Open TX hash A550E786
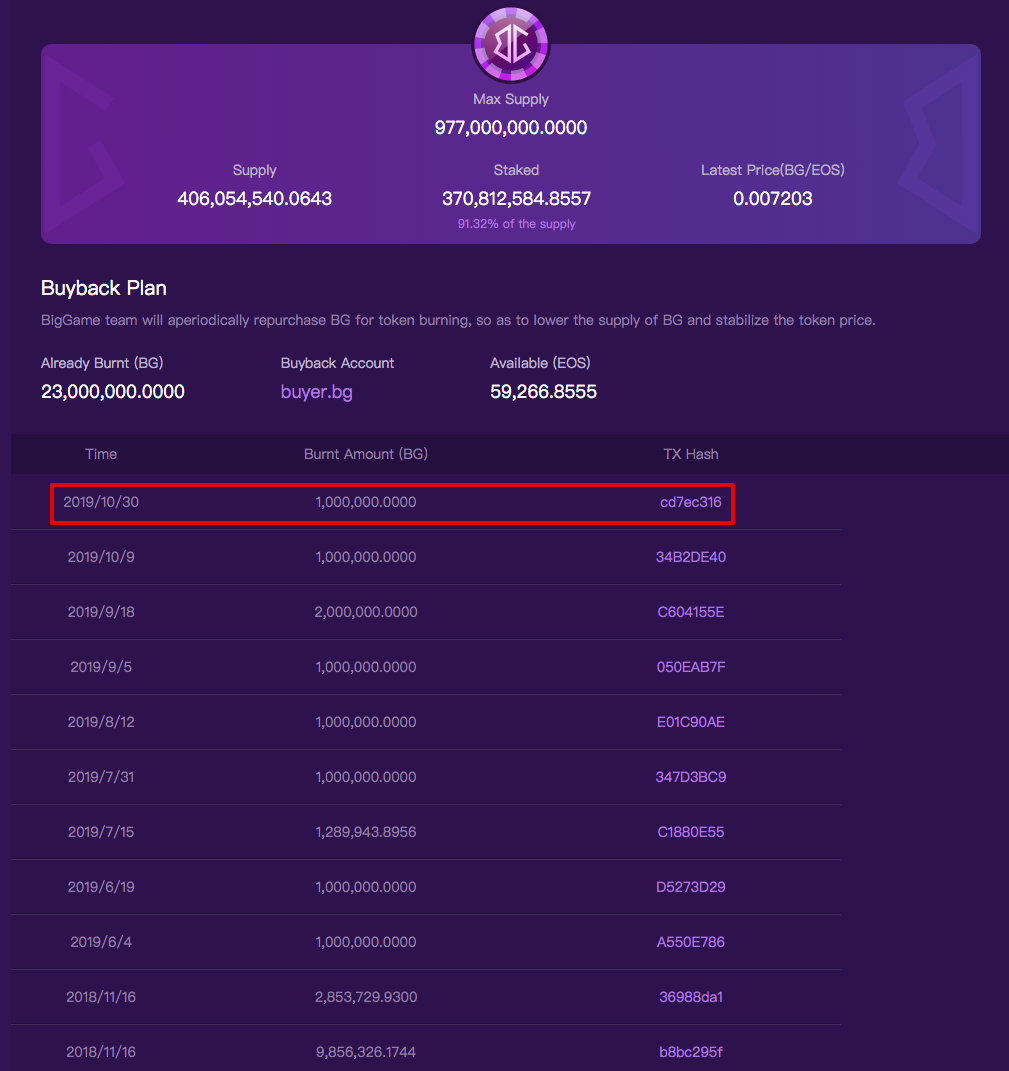Image resolution: width=1009 pixels, height=1071 pixels. click(691, 942)
